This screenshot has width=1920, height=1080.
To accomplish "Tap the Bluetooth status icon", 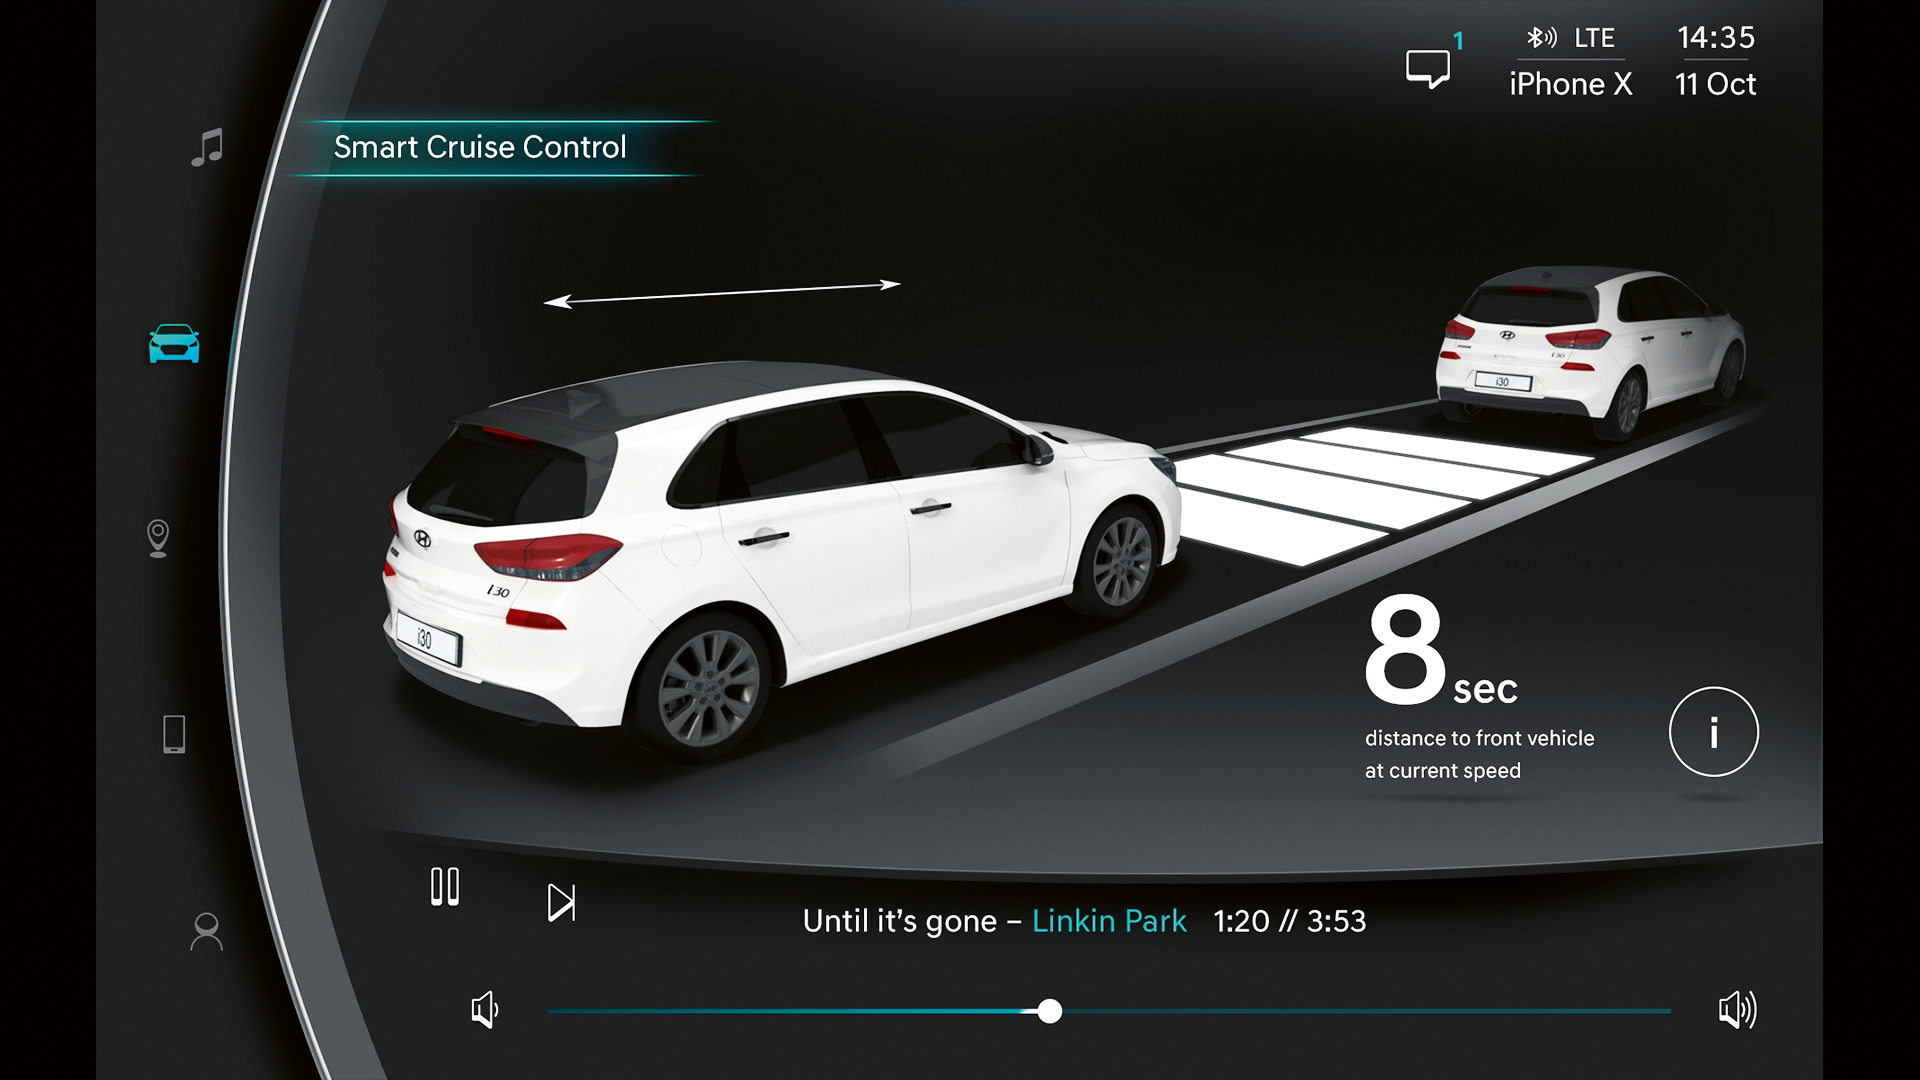I will (x=1541, y=38).
